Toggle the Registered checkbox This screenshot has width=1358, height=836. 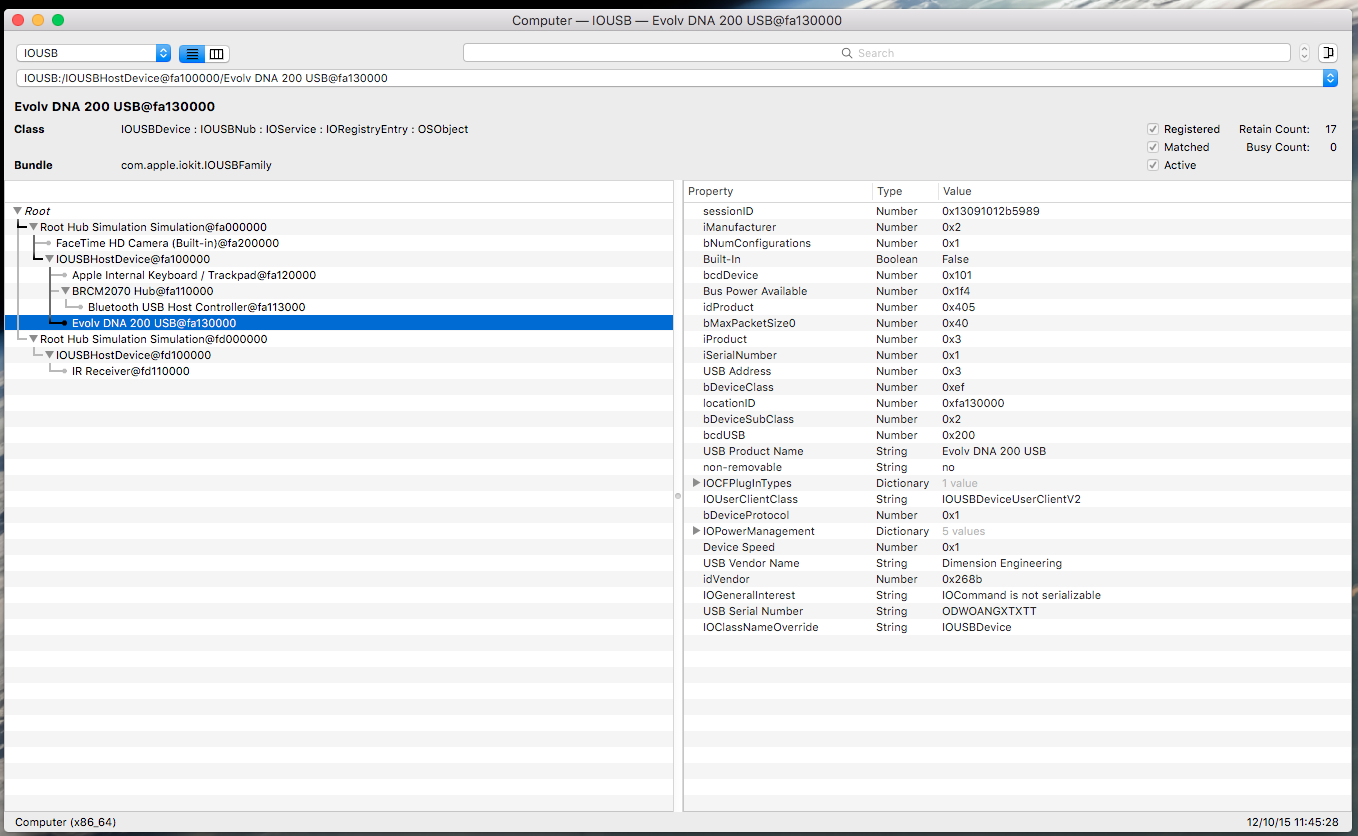(1153, 129)
